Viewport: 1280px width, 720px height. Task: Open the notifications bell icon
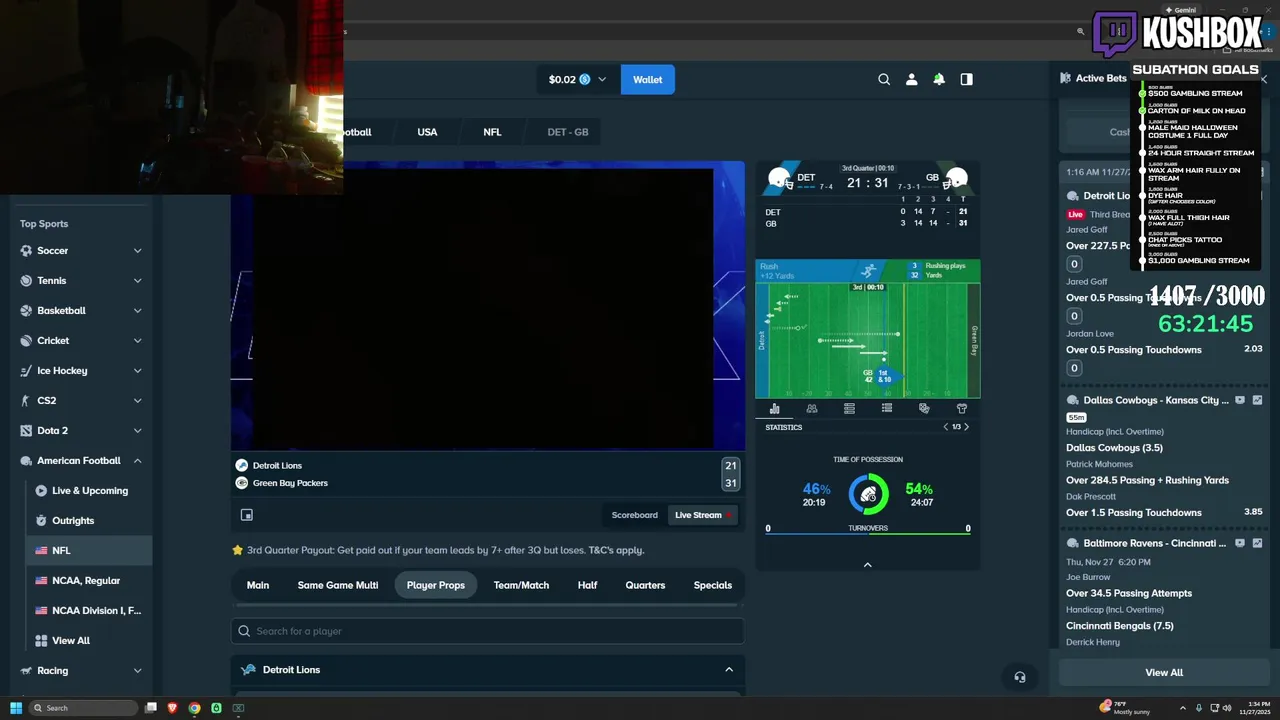click(939, 79)
